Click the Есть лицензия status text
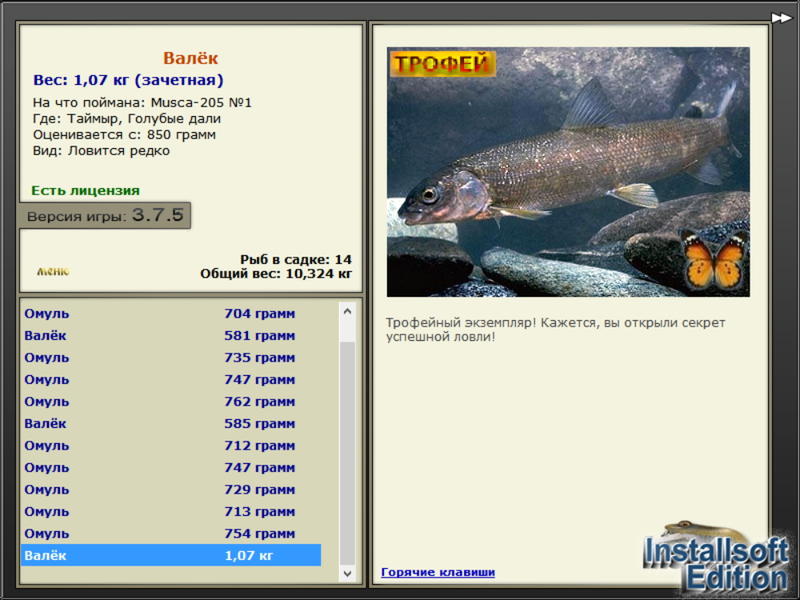The image size is (800, 600). point(85,190)
